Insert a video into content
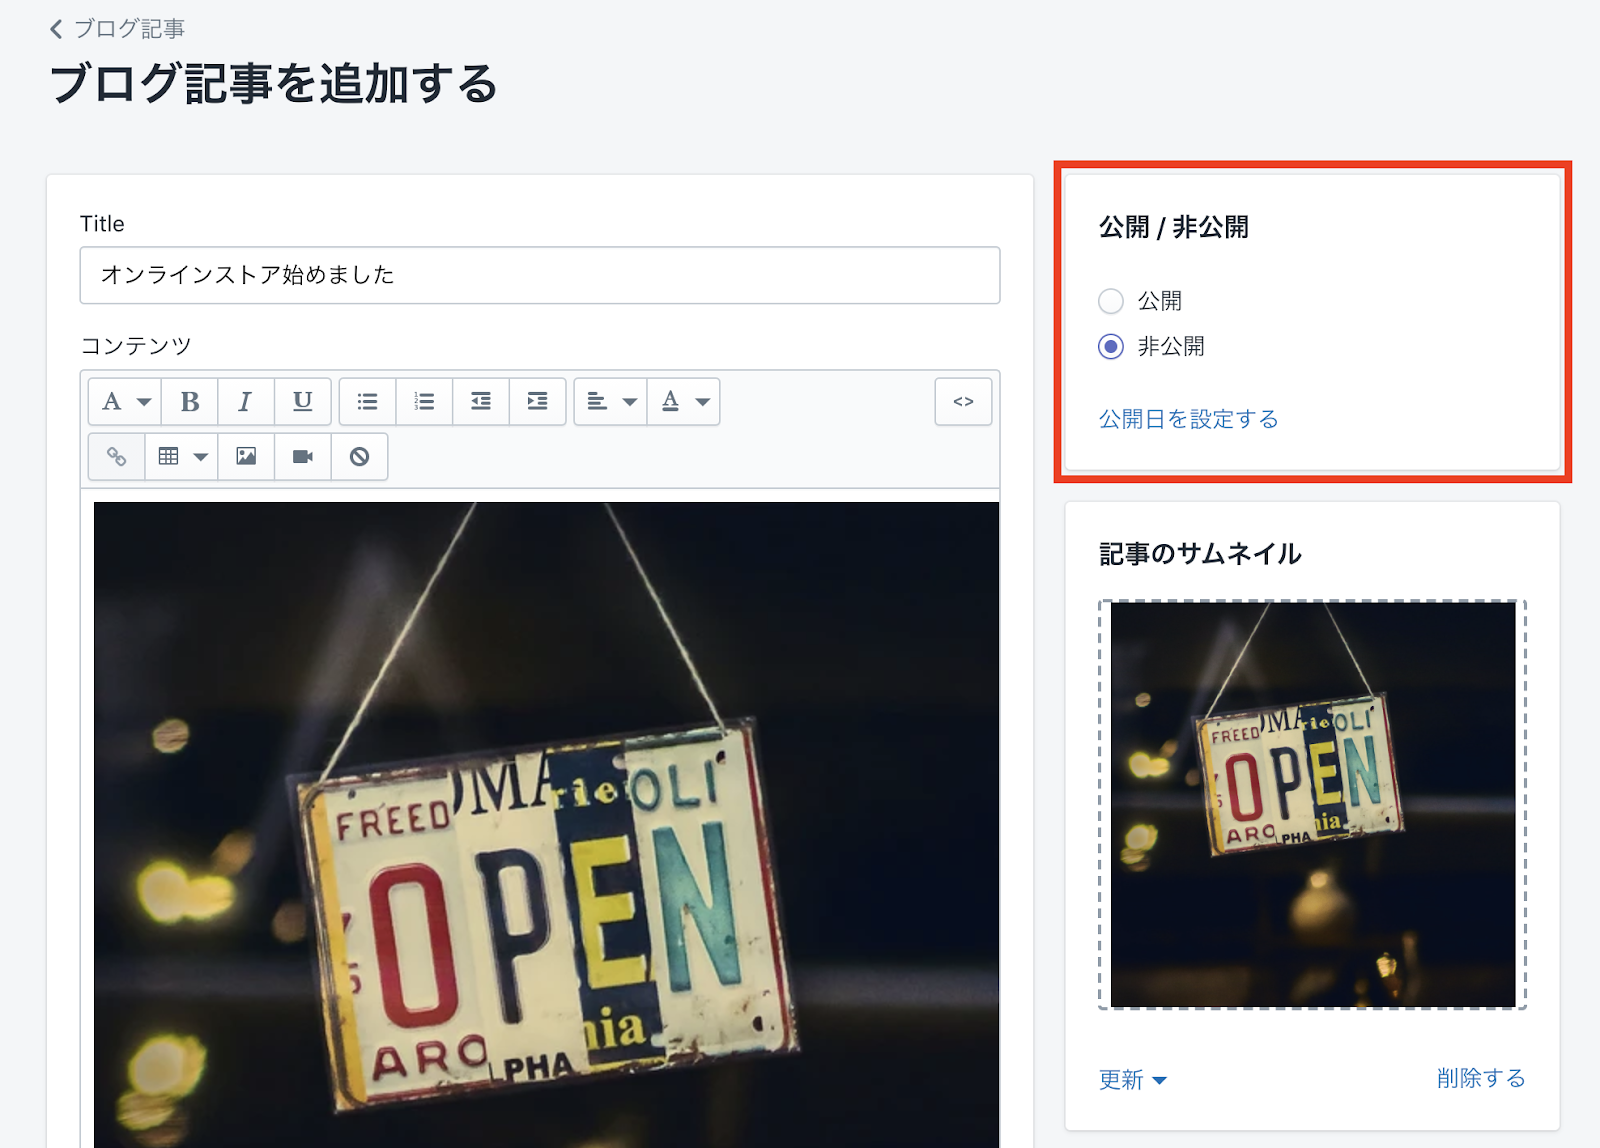This screenshot has height=1148, width=1600. (x=302, y=457)
